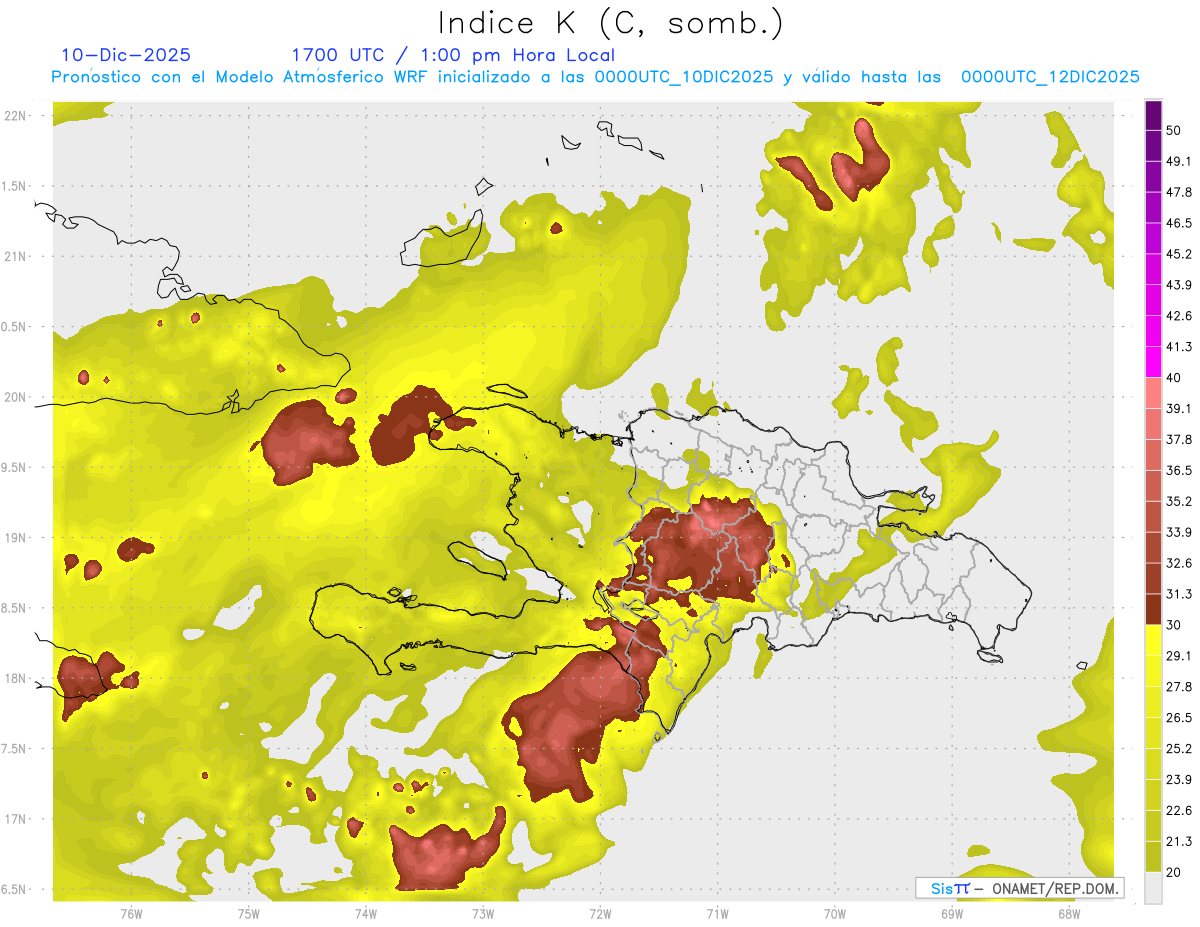Click the 'Indice K (C, somb.)' map title
1200x927 pixels.
click(611, 24)
